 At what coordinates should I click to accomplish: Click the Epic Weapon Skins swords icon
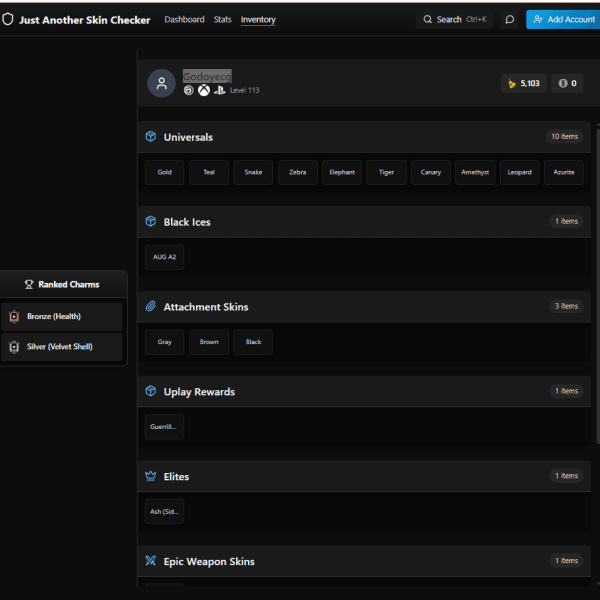click(151, 561)
